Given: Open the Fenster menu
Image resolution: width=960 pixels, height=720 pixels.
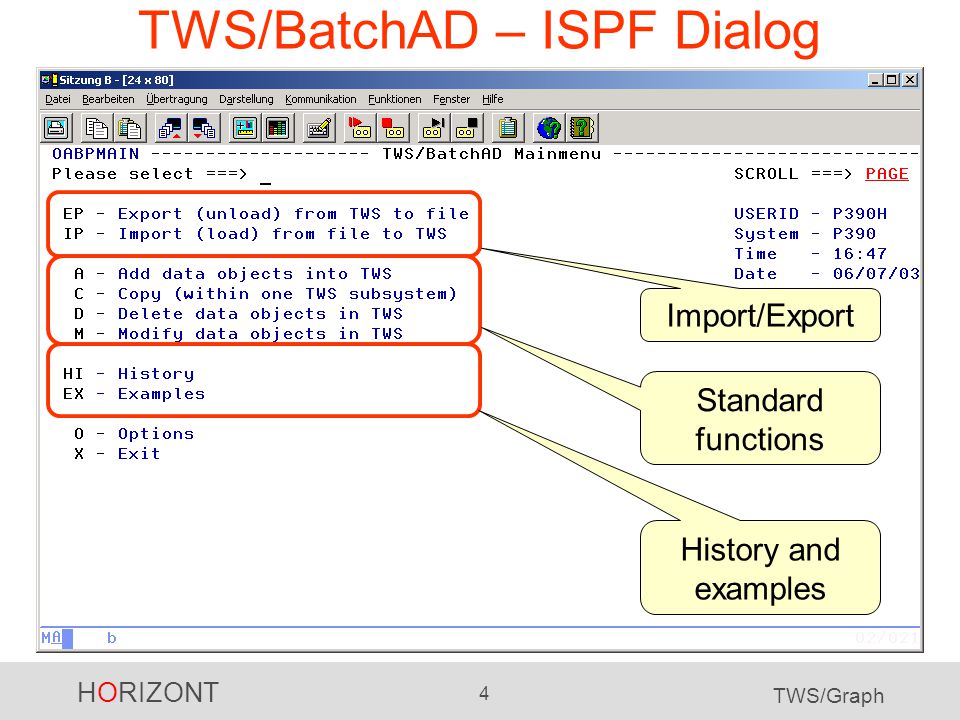Looking at the screenshot, I should pyautogui.click(x=451, y=99).
